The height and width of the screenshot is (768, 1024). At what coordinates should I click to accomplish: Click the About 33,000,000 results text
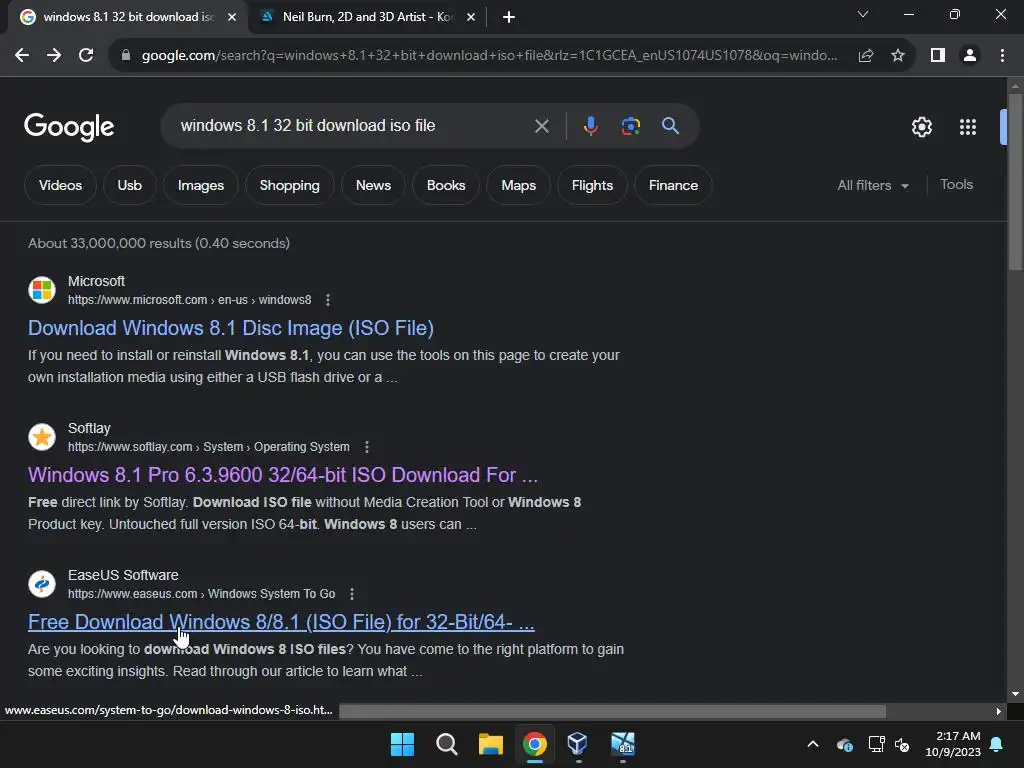pos(159,243)
